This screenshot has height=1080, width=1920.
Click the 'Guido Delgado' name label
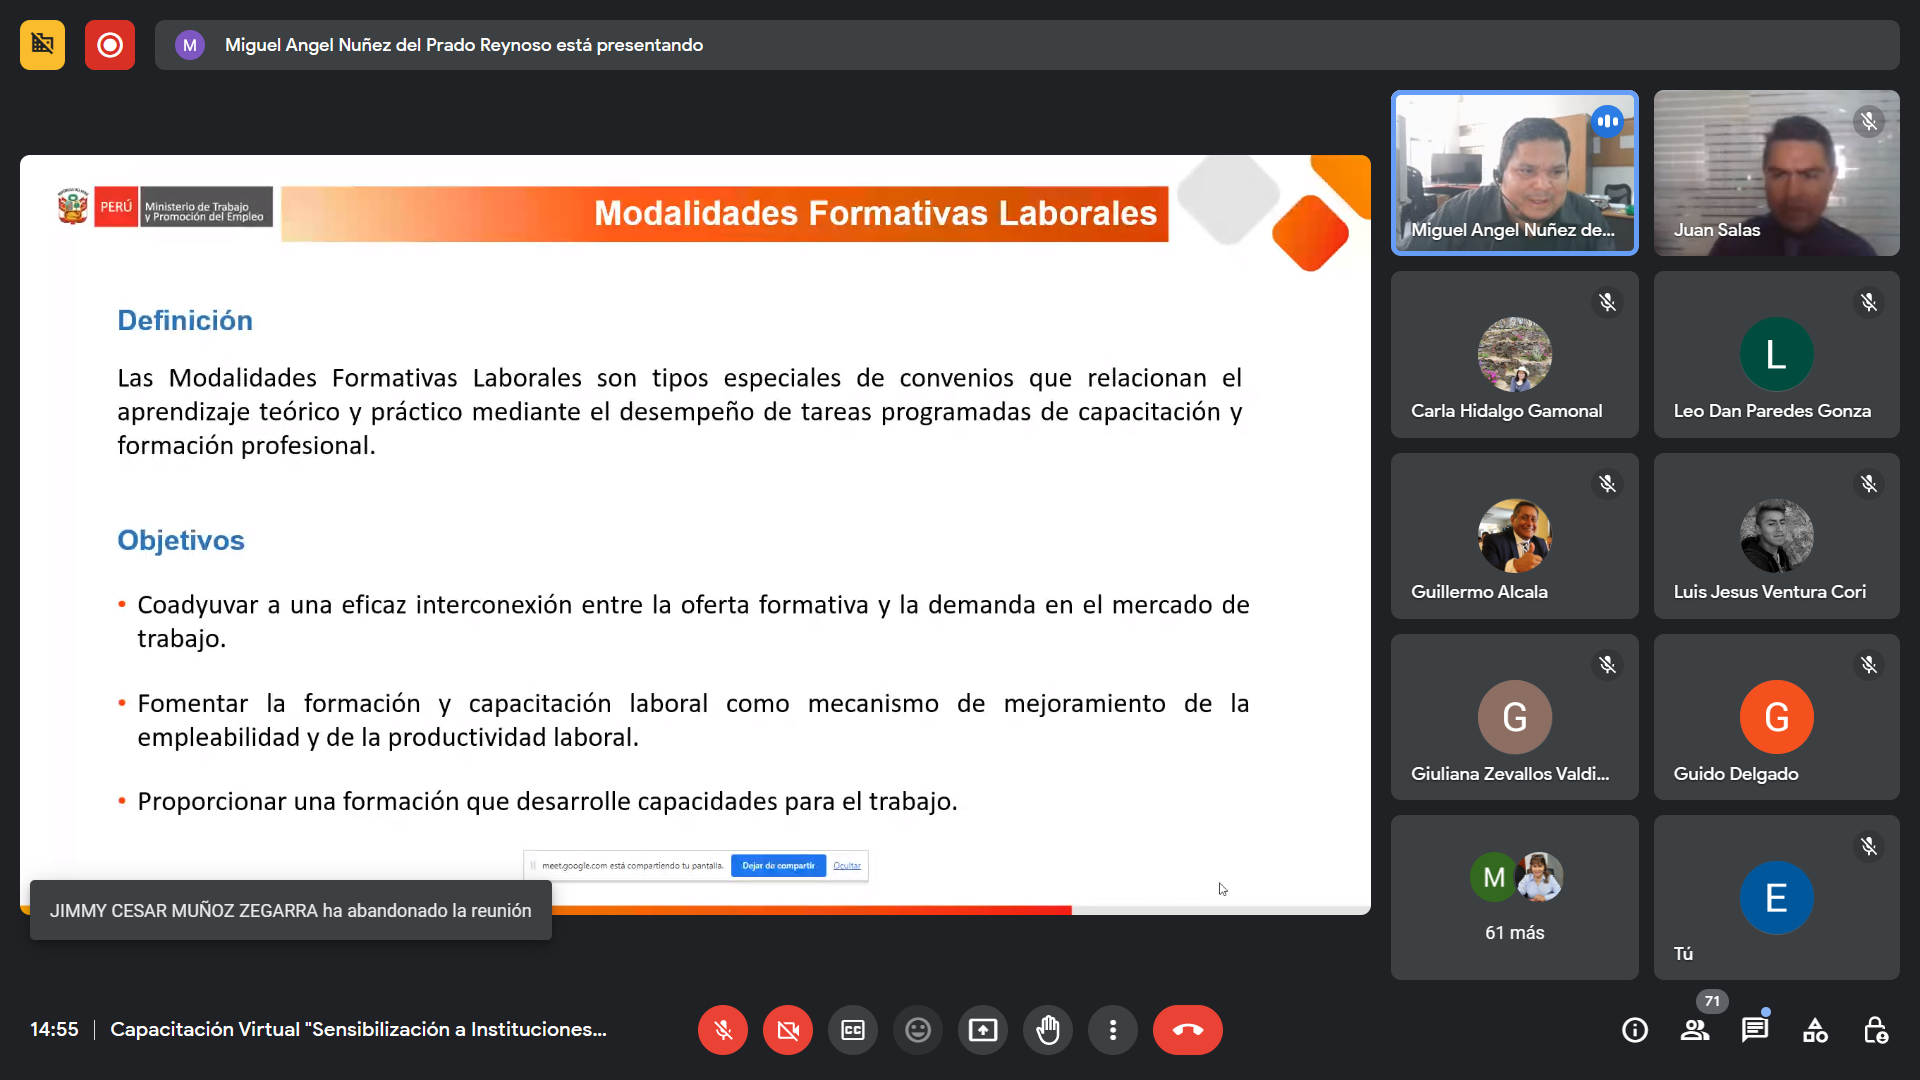[x=1736, y=774]
